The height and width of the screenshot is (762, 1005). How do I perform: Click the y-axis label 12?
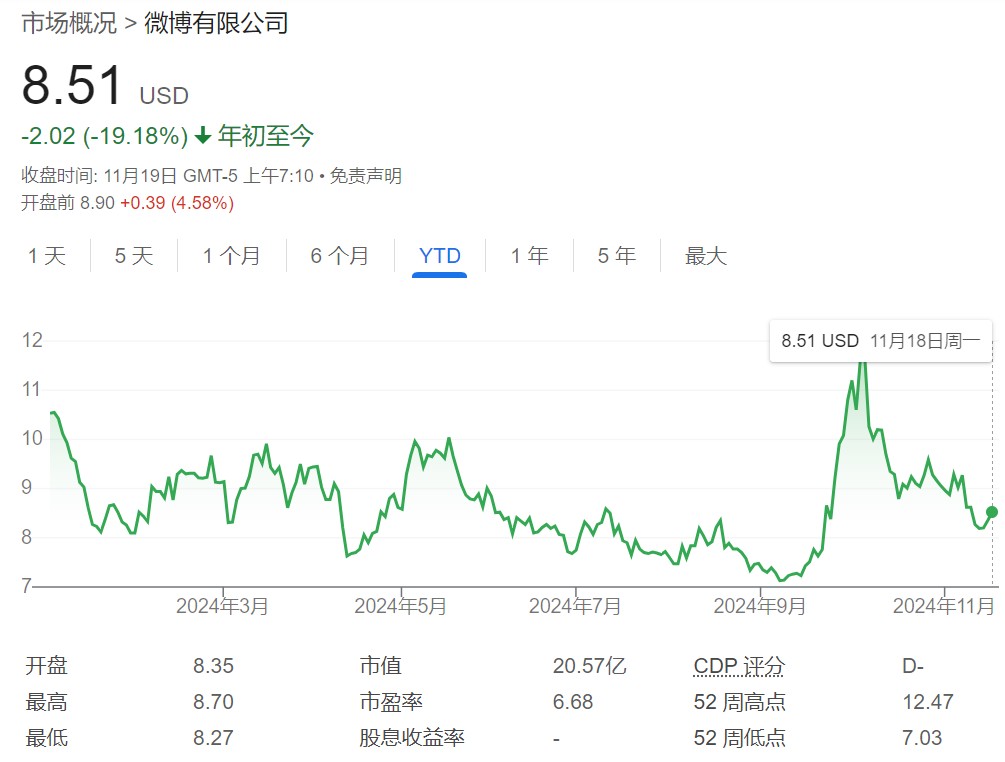click(32, 340)
